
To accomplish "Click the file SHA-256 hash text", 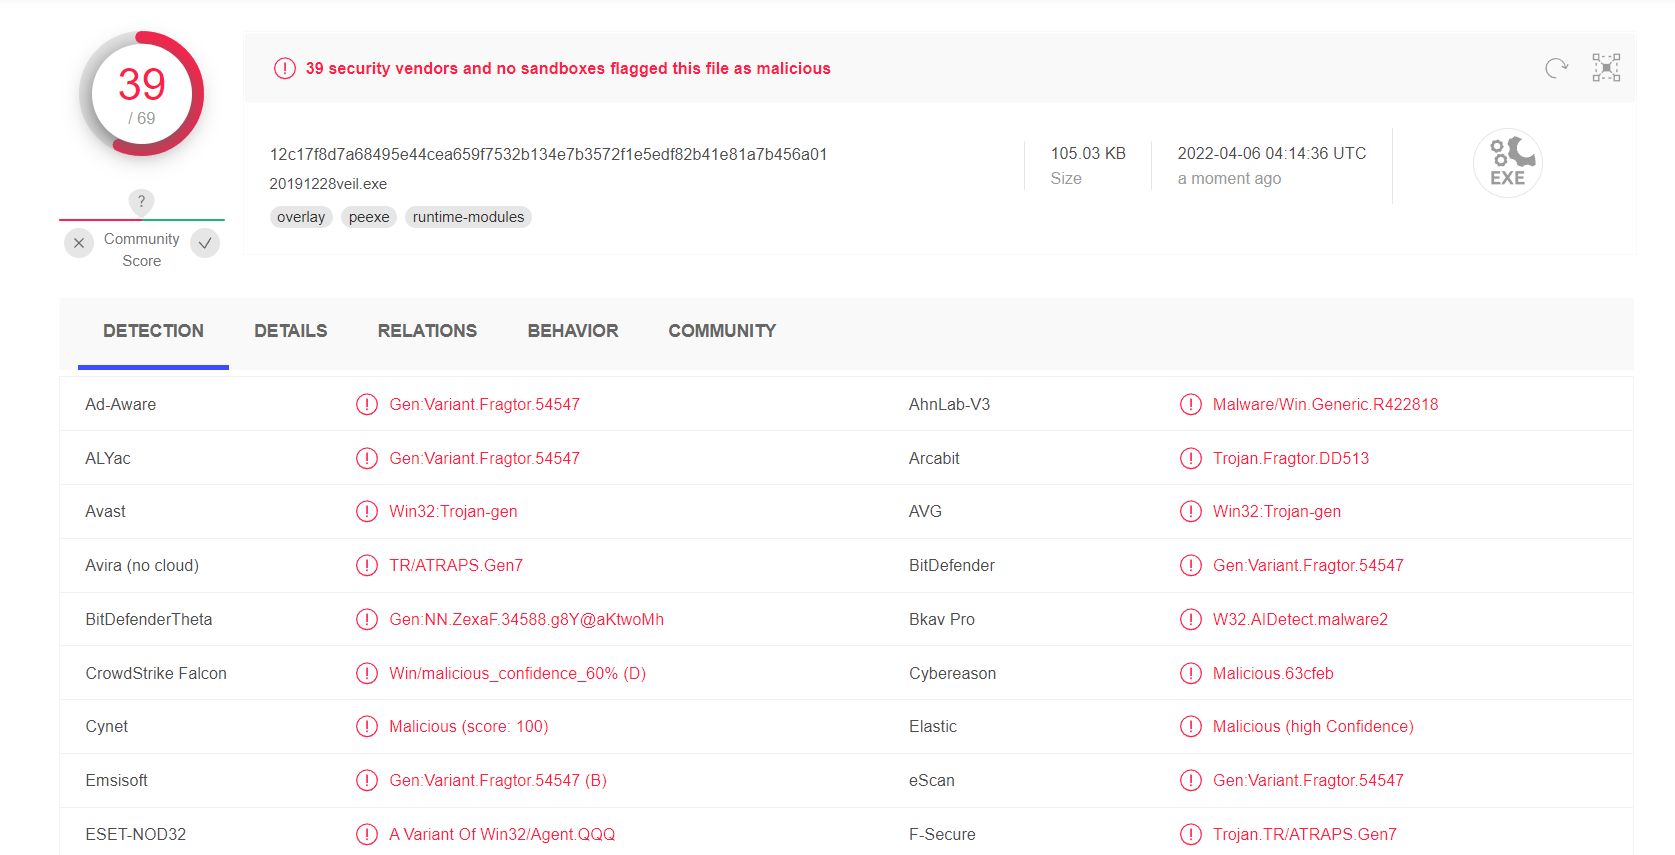I will tap(548, 154).
